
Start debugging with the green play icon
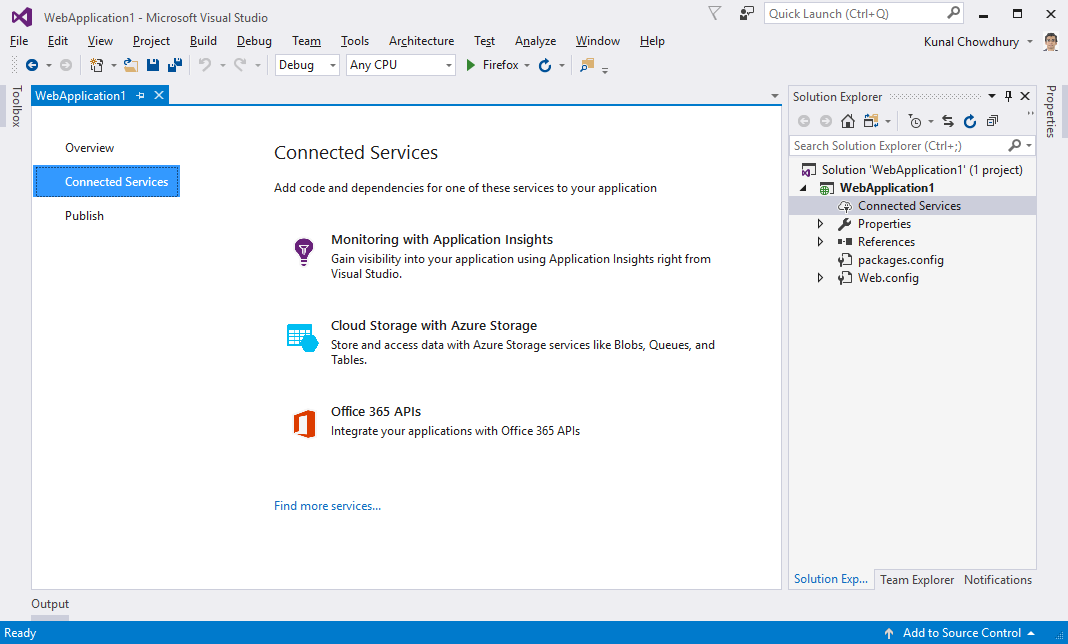(x=470, y=65)
